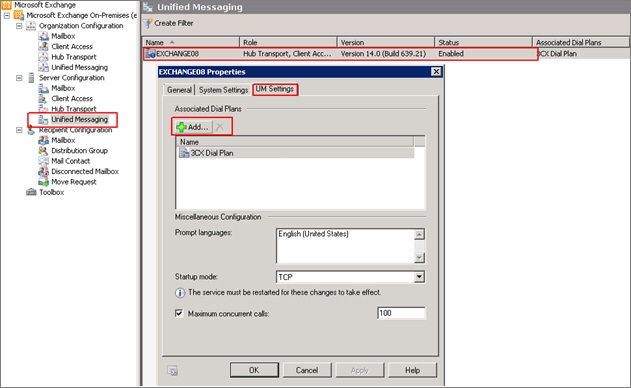Click the Apply button
Screen dimensions: 631x388
(x=360, y=370)
